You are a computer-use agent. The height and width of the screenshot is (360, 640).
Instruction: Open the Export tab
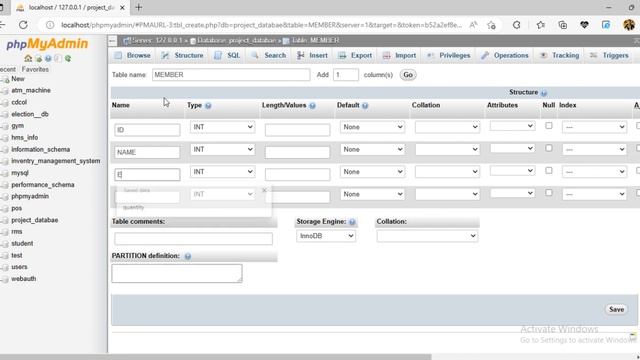(355, 56)
